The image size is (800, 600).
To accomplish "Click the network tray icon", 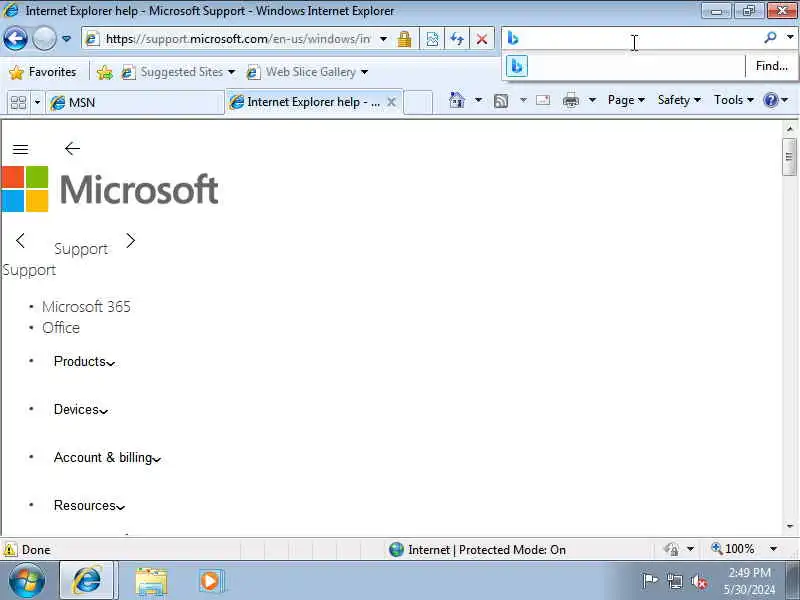I will click(x=674, y=581).
